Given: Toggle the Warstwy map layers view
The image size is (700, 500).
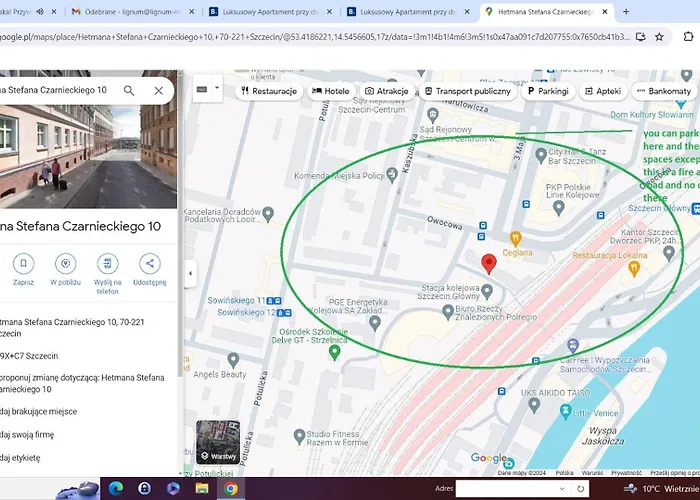Looking at the screenshot, I should point(218,441).
